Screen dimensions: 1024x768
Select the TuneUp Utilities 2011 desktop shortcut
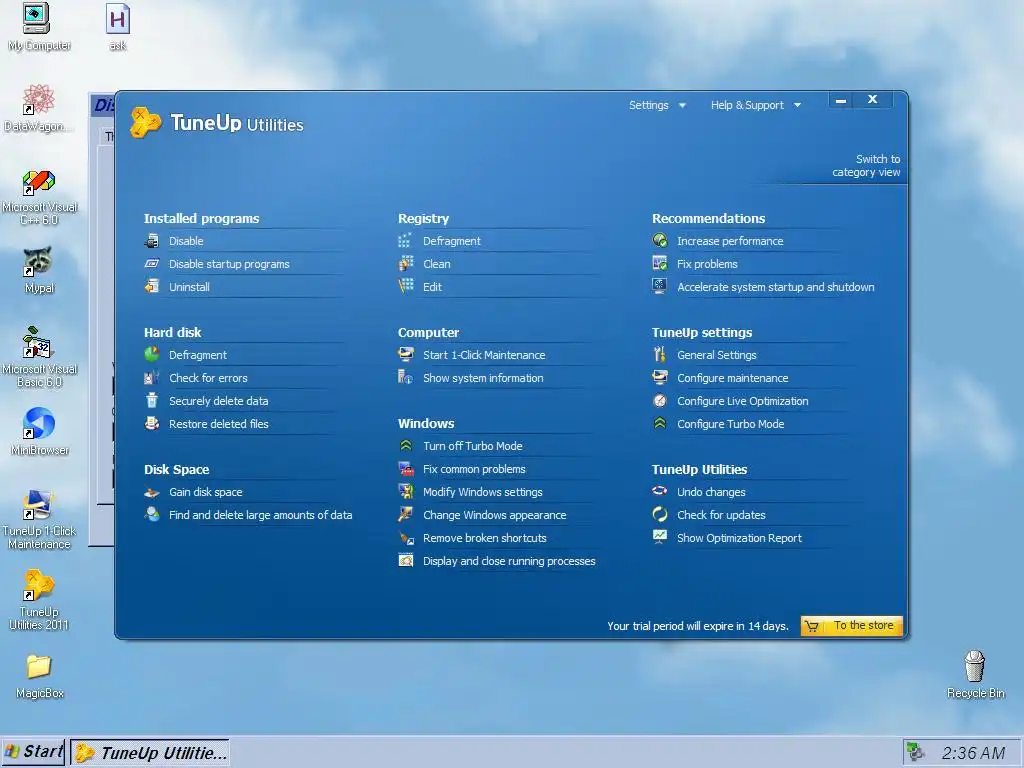point(39,600)
